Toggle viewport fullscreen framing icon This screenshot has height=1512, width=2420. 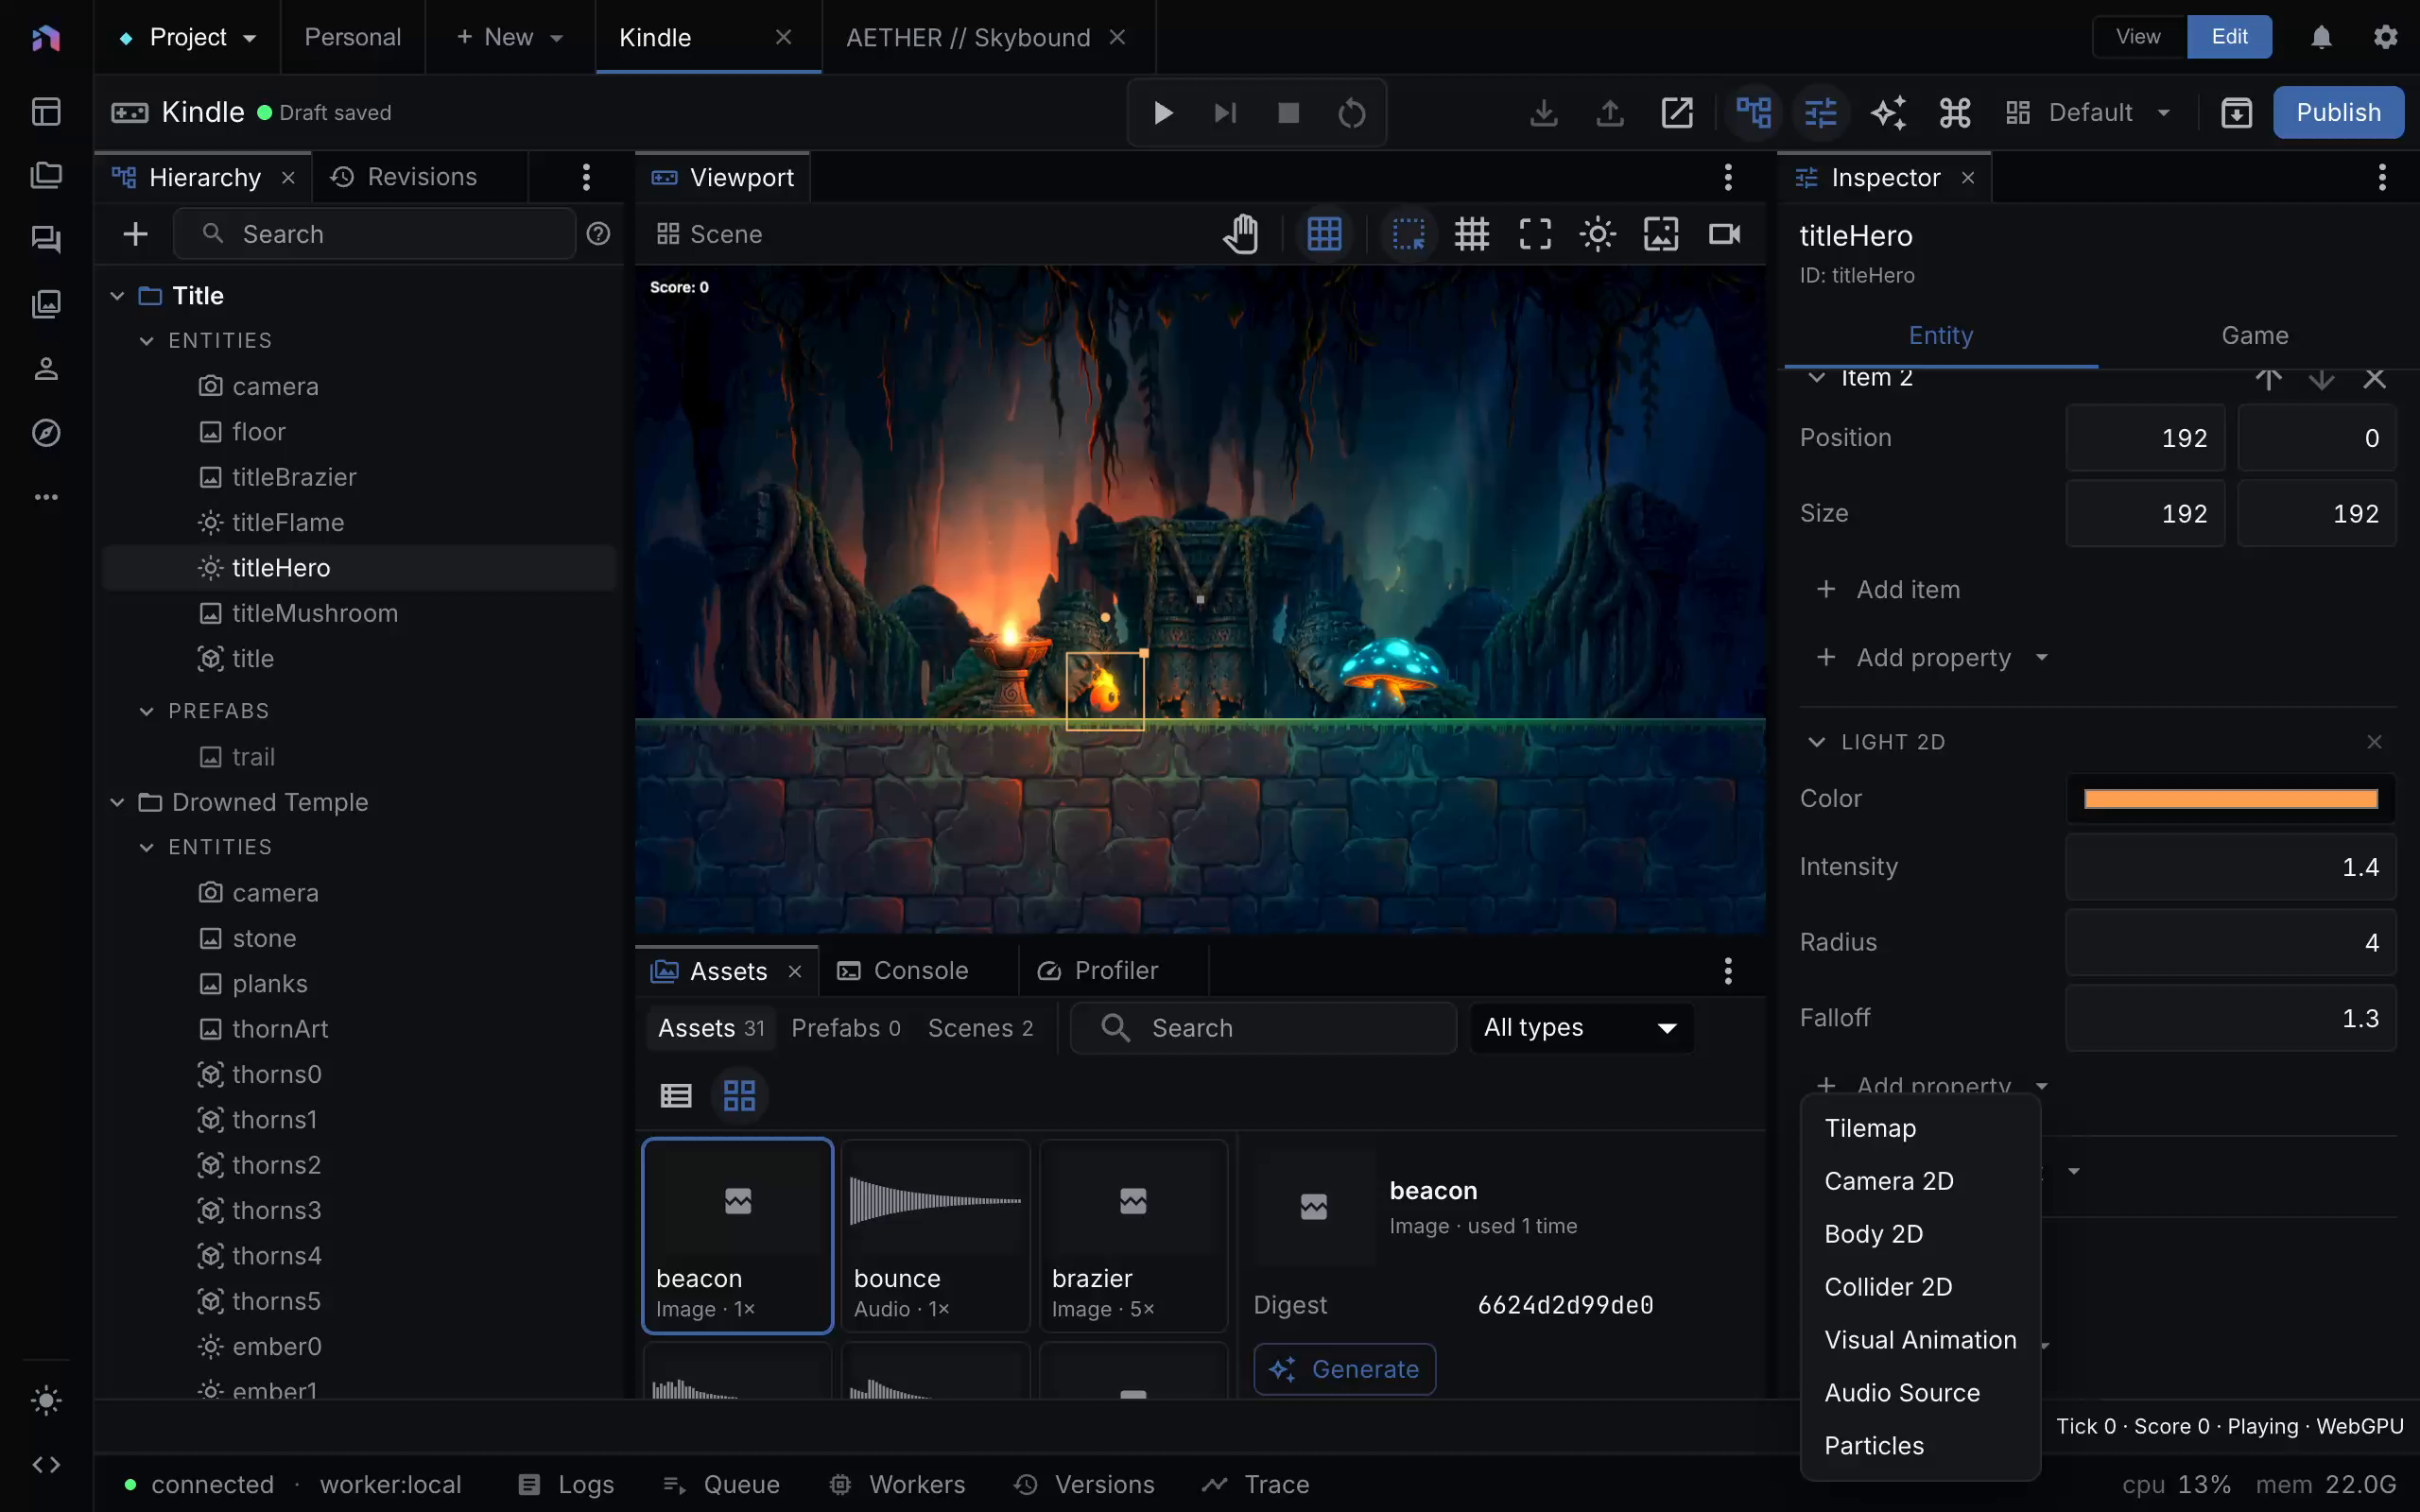pos(1535,234)
